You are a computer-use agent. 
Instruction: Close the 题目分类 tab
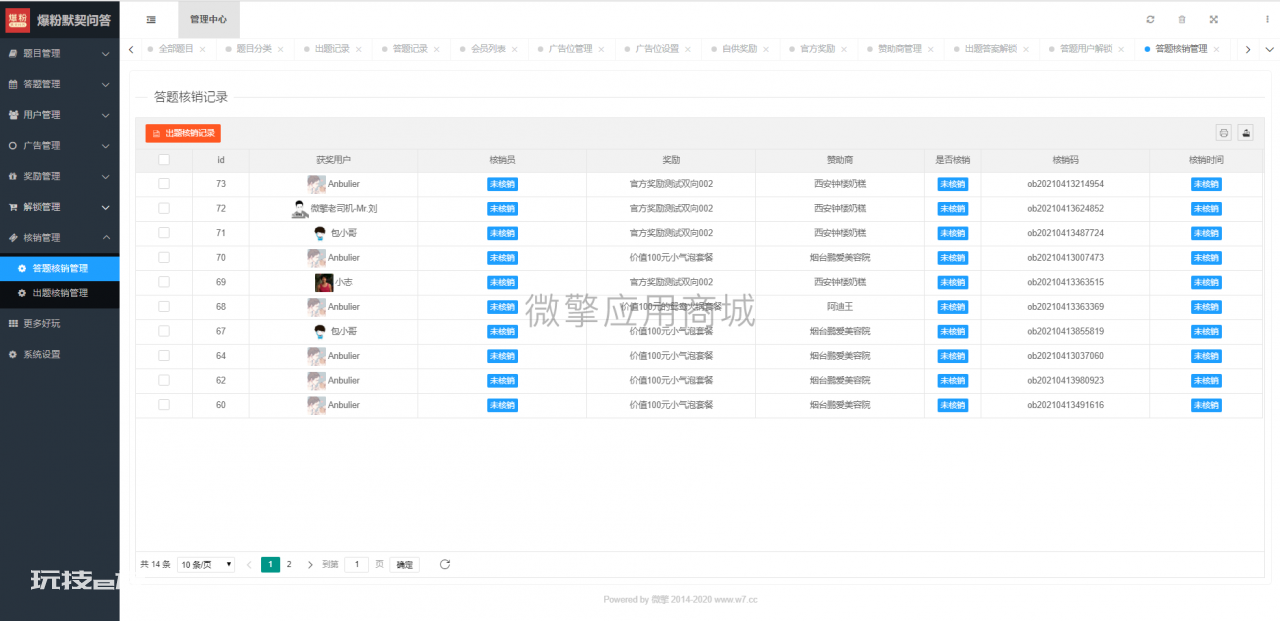[280, 49]
